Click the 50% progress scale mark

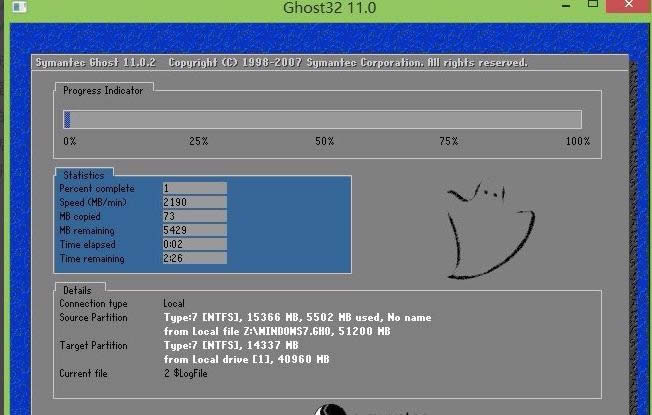point(325,141)
